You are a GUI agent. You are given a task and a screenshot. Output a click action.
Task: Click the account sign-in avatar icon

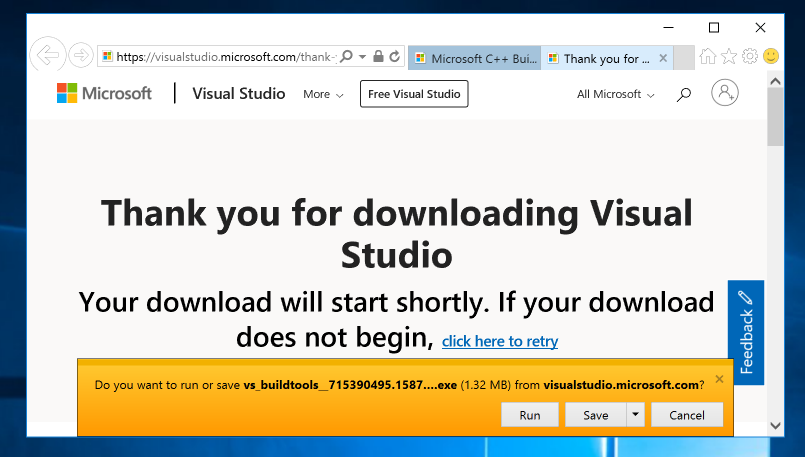point(724,94)
